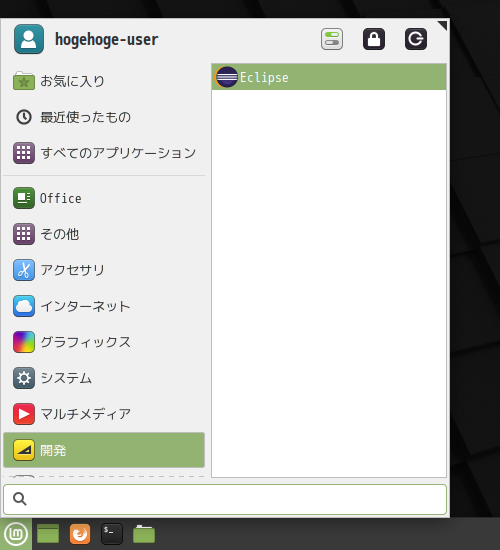Open the アクセサリ category
This screenshot has height=550, width=500.
[104, 270]
